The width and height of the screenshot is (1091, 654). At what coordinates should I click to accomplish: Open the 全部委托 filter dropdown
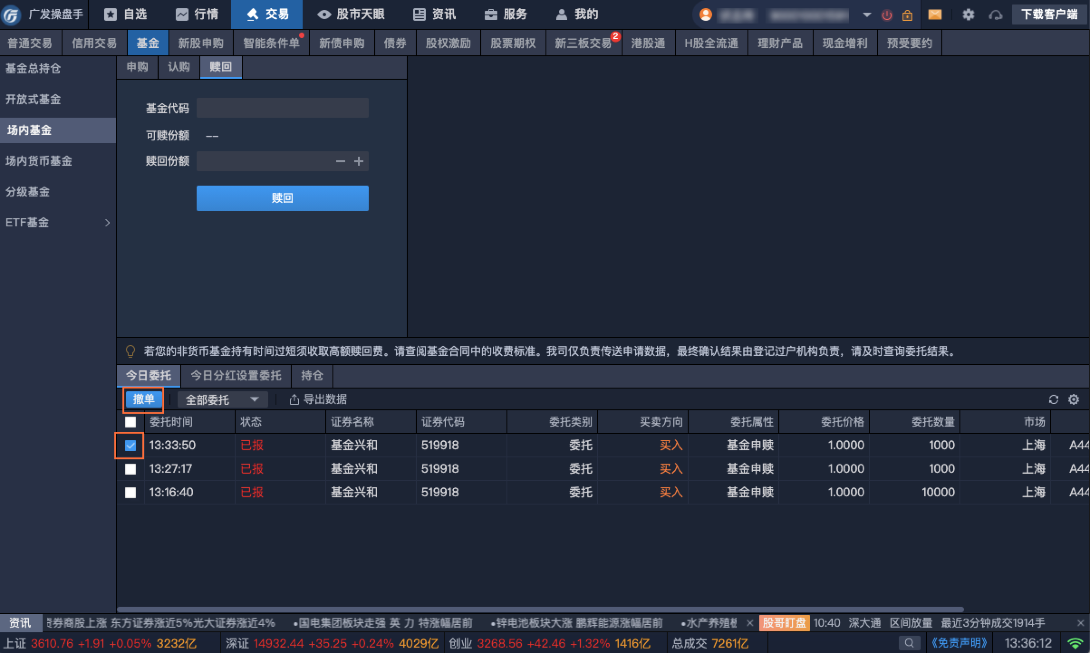tap(221, 400)
